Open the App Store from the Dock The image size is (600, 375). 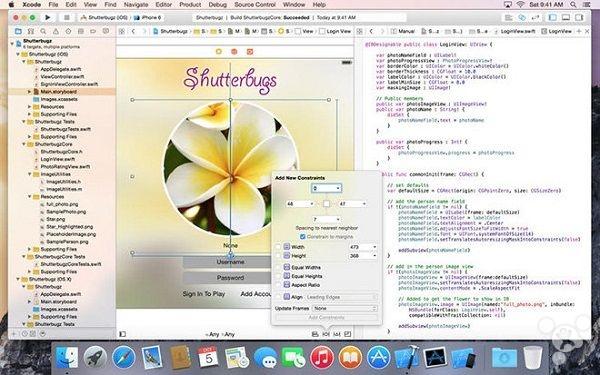(378, 357)
